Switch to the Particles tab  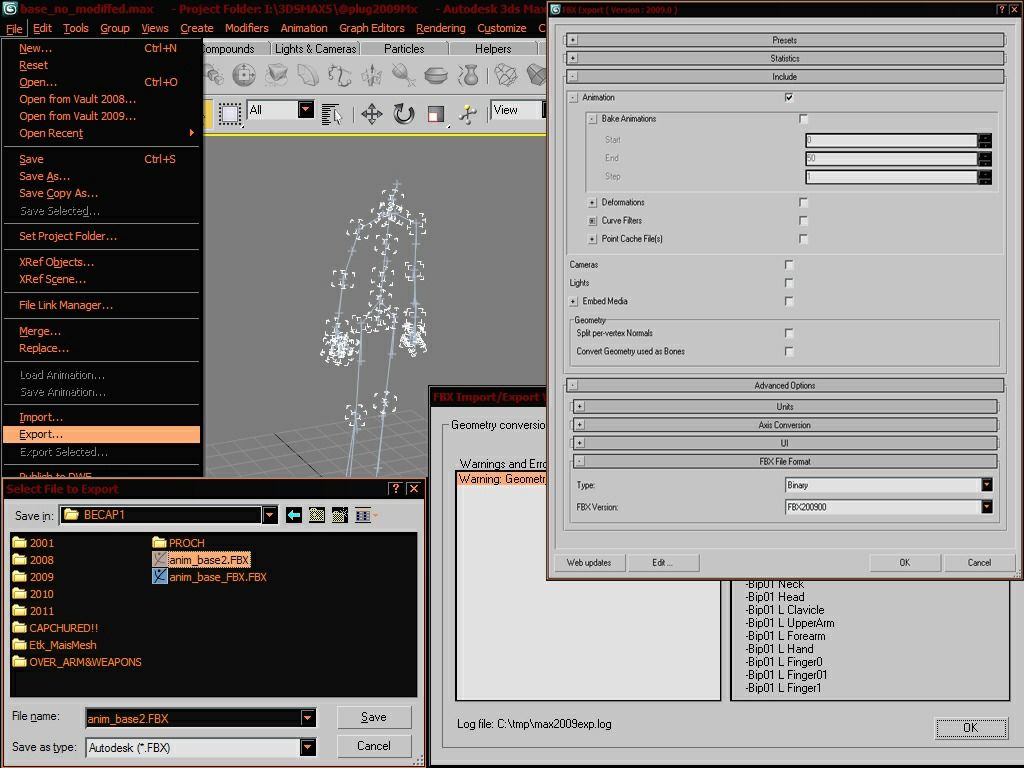click(404, 48)
